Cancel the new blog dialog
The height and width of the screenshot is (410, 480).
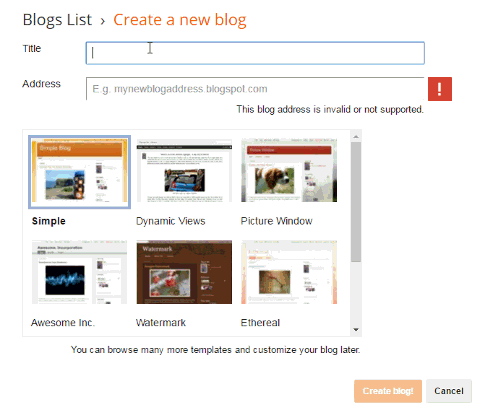(x=449, y=391)
